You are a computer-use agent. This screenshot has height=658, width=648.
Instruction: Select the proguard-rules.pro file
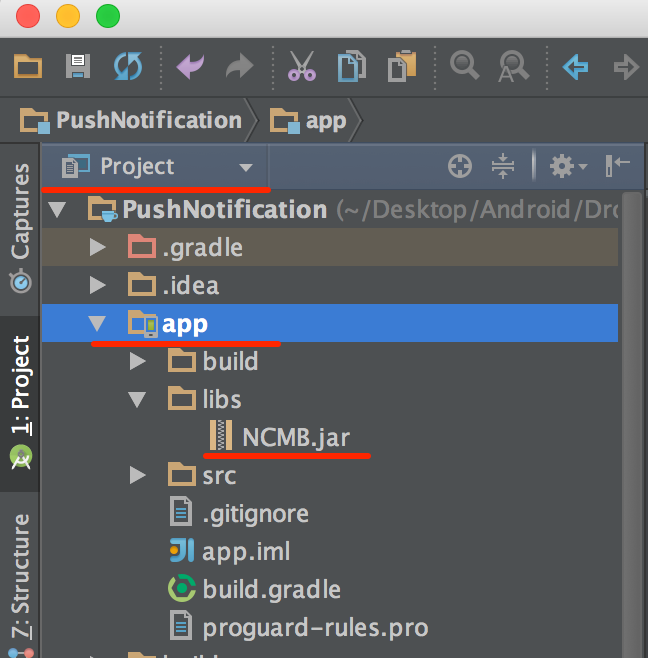pos(330,627)
